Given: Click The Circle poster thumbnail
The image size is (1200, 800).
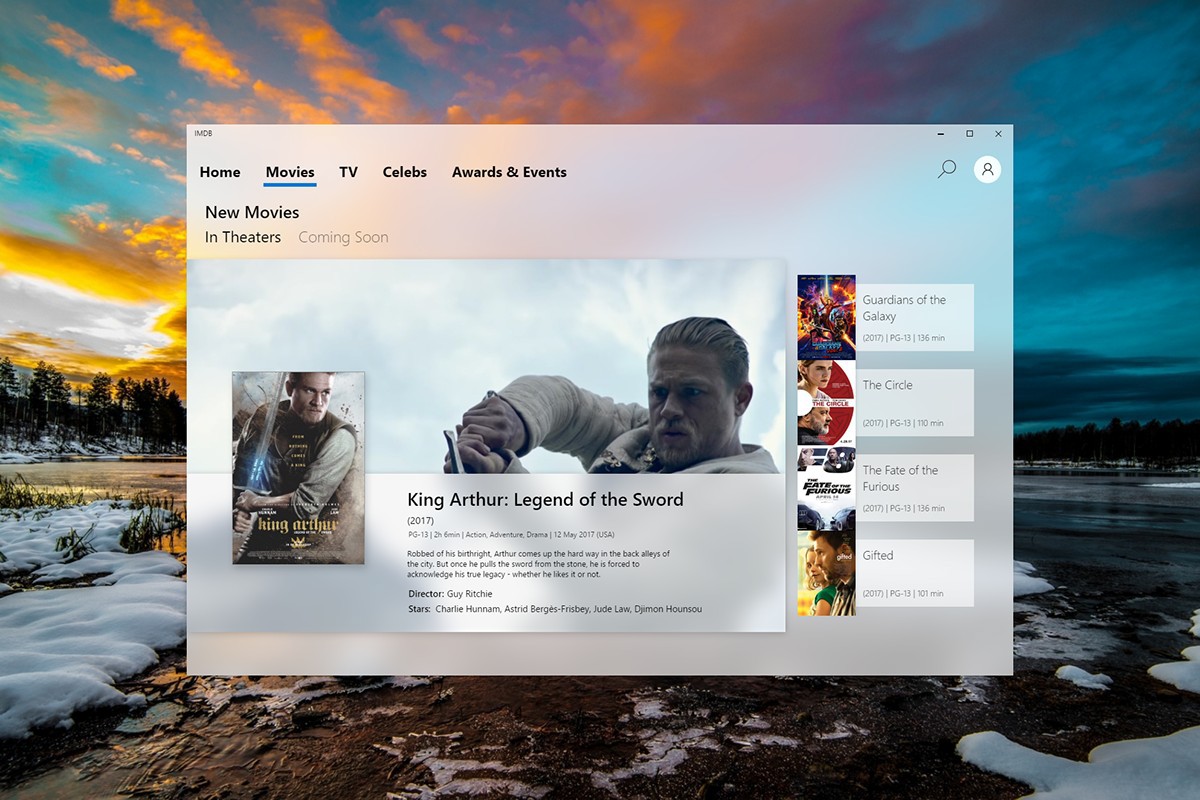Looking at the screenshot, I should pyautogui.click(x=826, y=402).
